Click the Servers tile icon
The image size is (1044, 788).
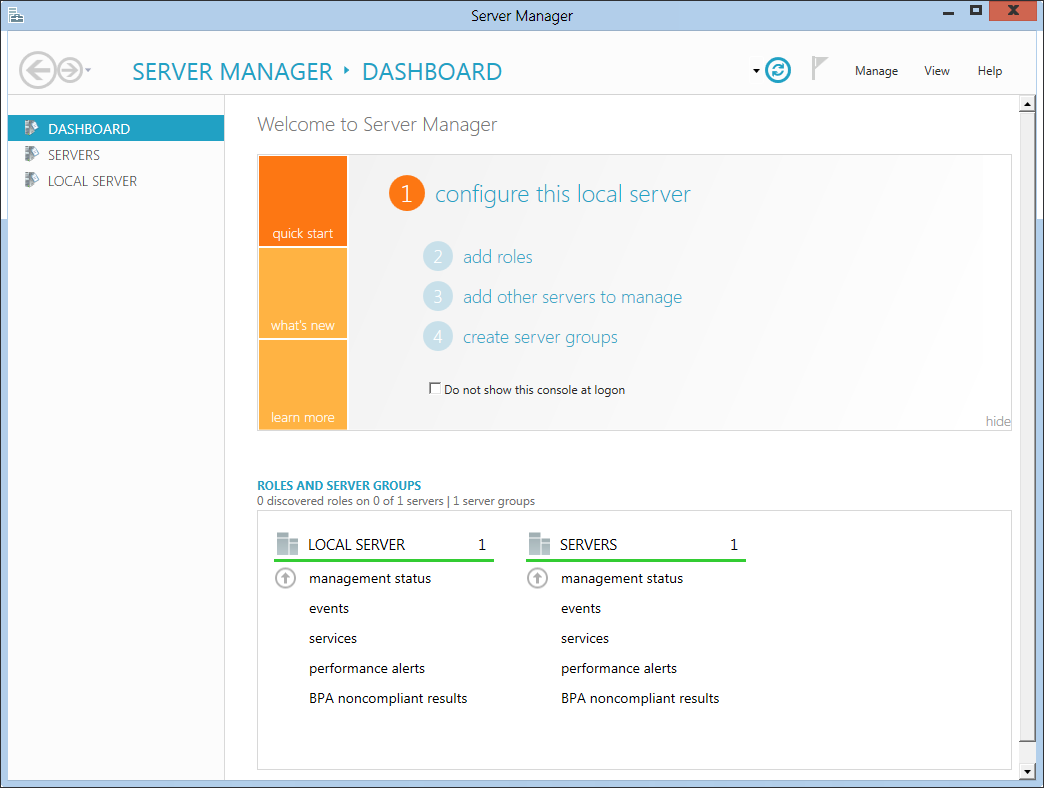tap(539, 544)
